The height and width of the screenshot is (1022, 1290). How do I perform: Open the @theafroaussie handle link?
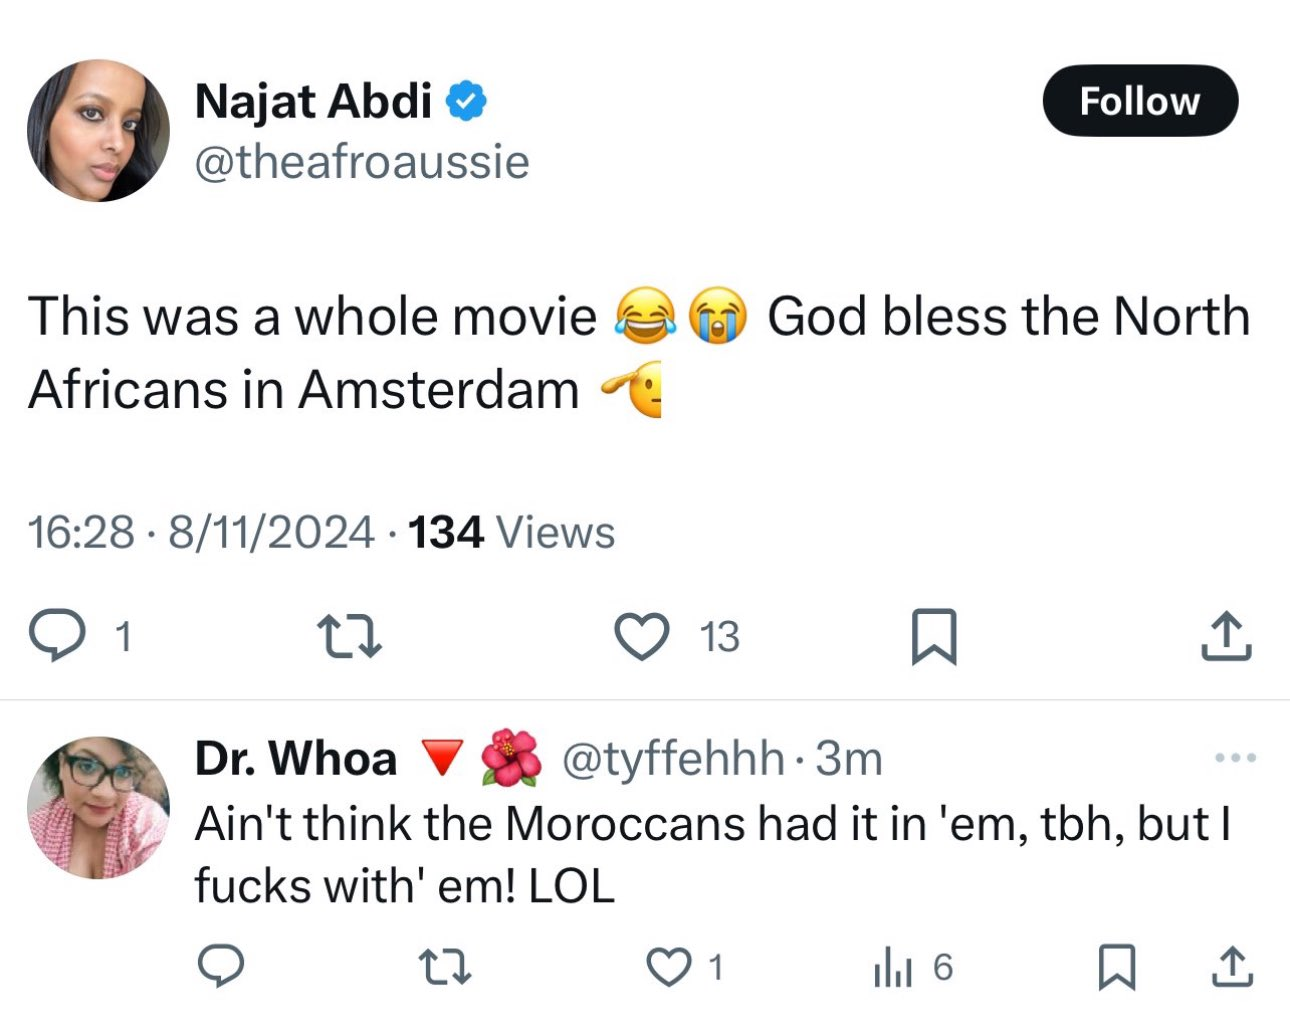pyautogui.click(x=361, y=162)
